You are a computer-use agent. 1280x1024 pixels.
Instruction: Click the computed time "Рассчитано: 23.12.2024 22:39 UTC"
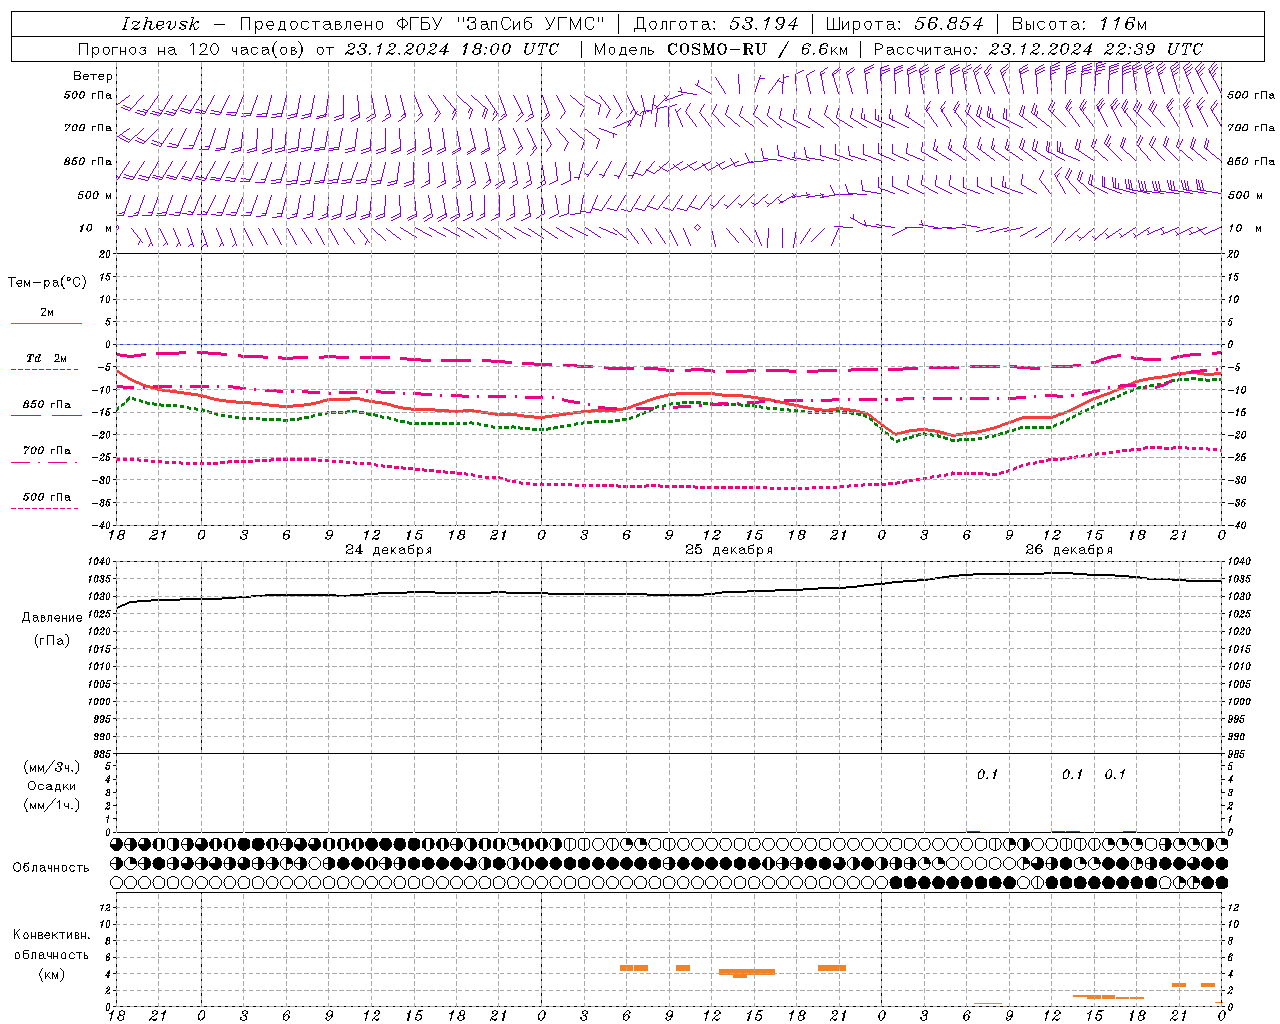coord(1038,49)
